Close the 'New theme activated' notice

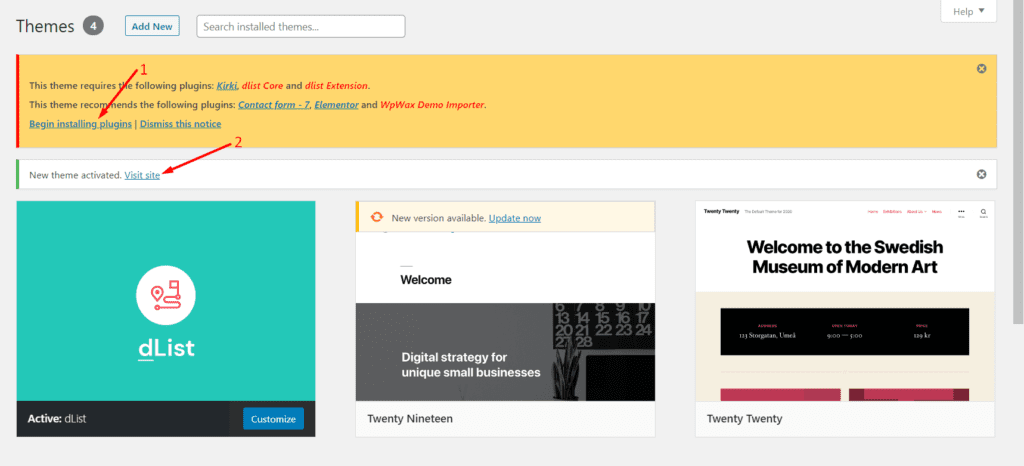click(981, 174)
